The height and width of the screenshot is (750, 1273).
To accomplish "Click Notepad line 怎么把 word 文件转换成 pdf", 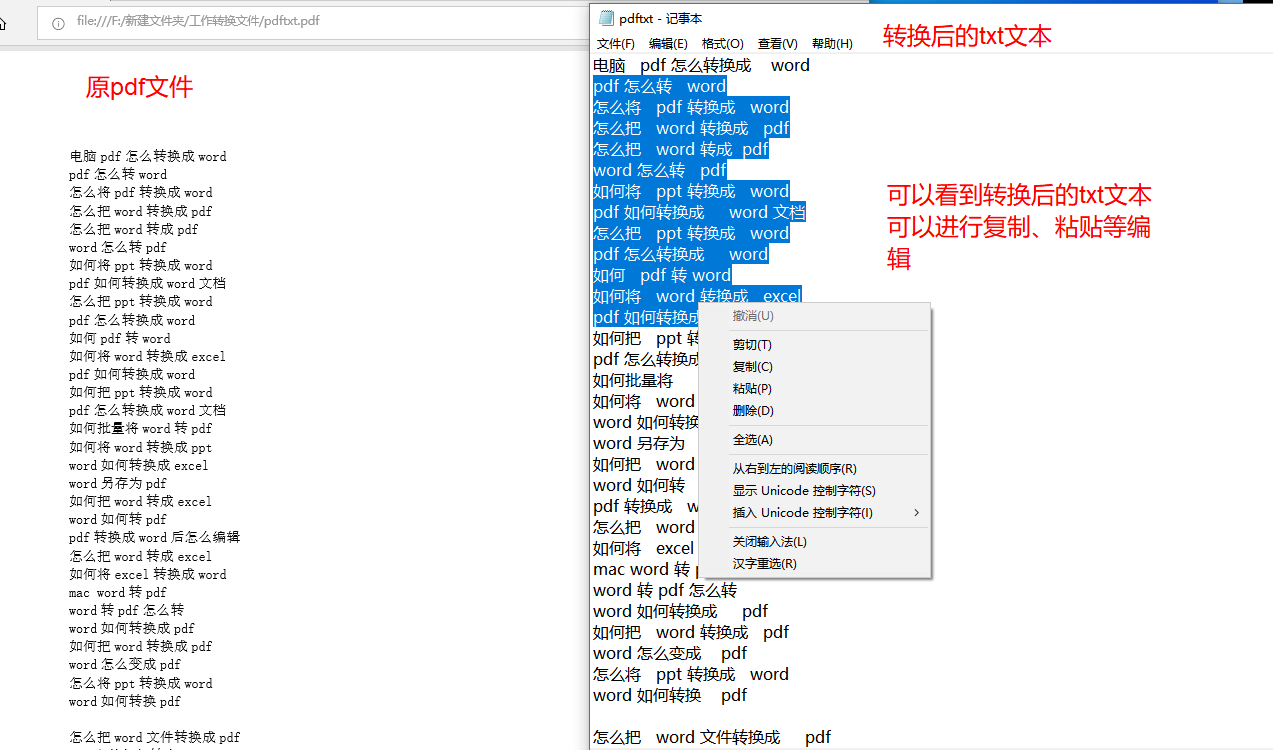I will point(712,737).
